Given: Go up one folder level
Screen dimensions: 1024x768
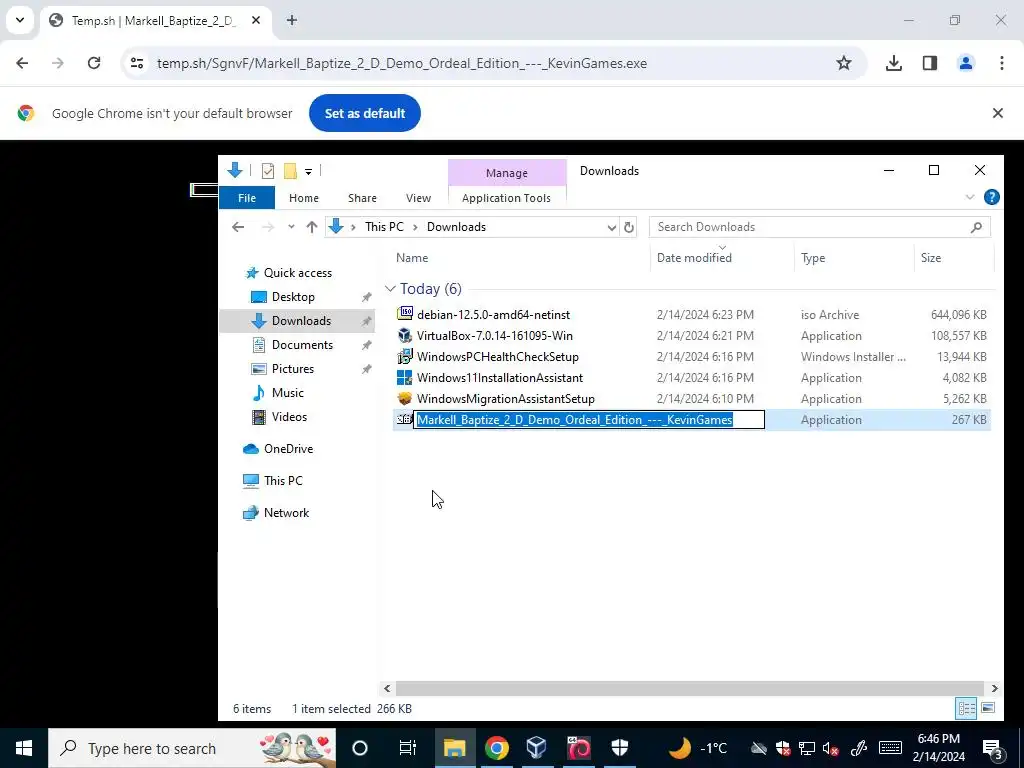Looking at the screenshot, I should click(312, 227).
